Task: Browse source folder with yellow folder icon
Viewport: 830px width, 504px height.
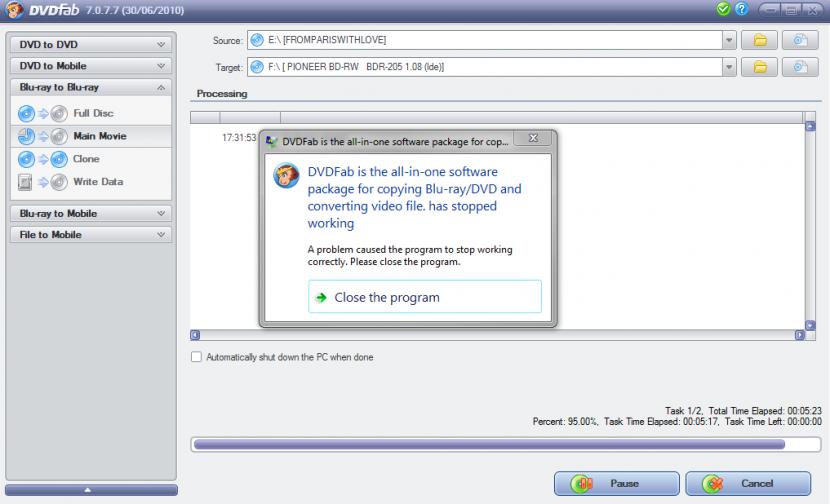Action: pyautogui.click(x=760, y=40)
